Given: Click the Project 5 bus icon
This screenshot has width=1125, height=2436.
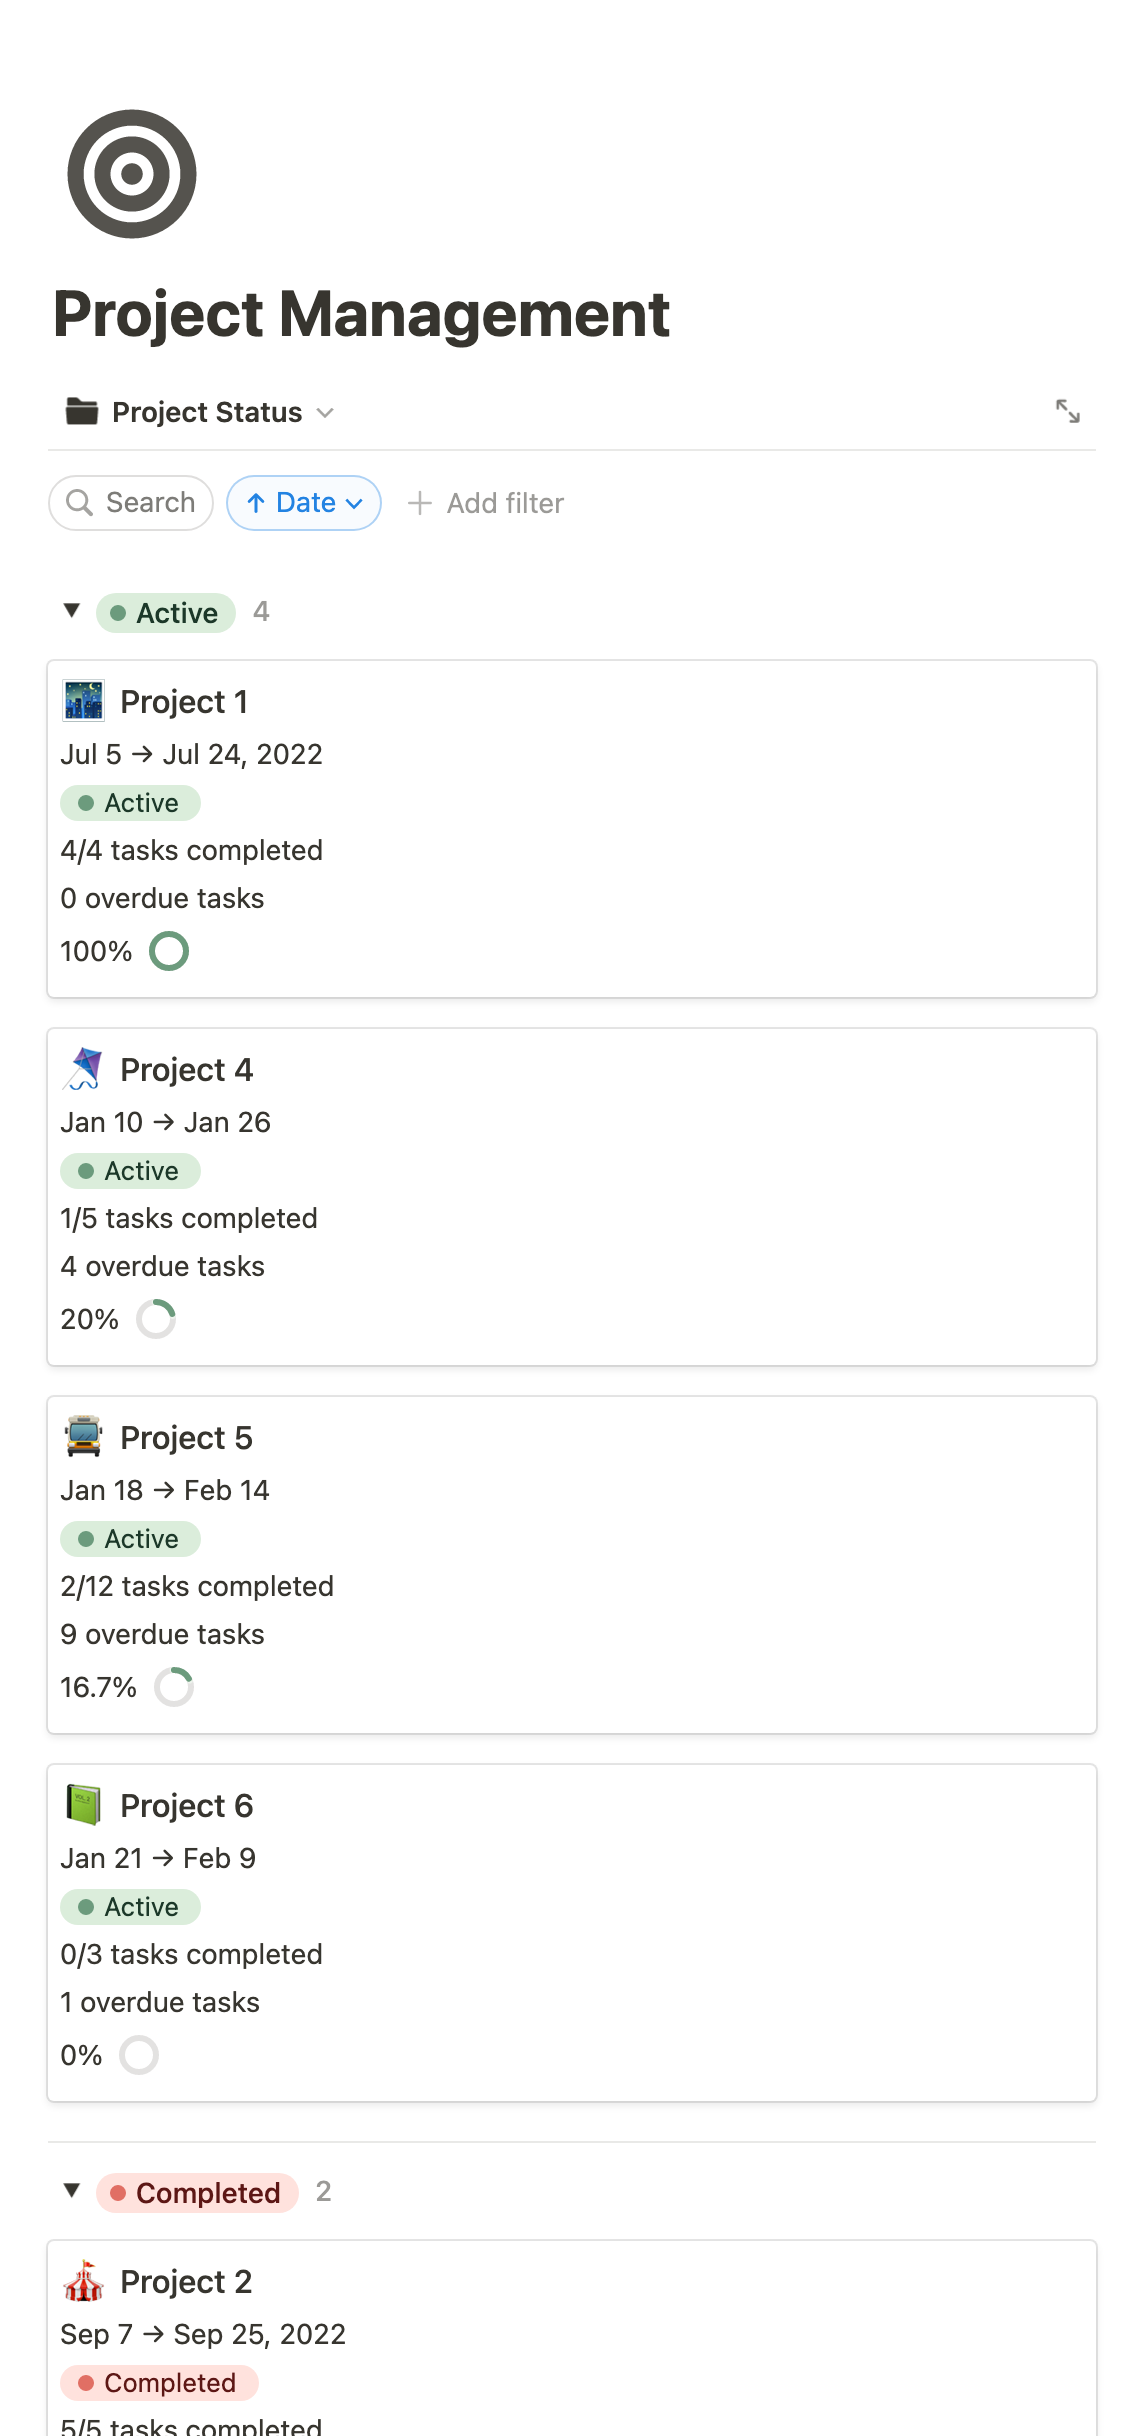Looking at the screenshot, I should pos(83,1437).
